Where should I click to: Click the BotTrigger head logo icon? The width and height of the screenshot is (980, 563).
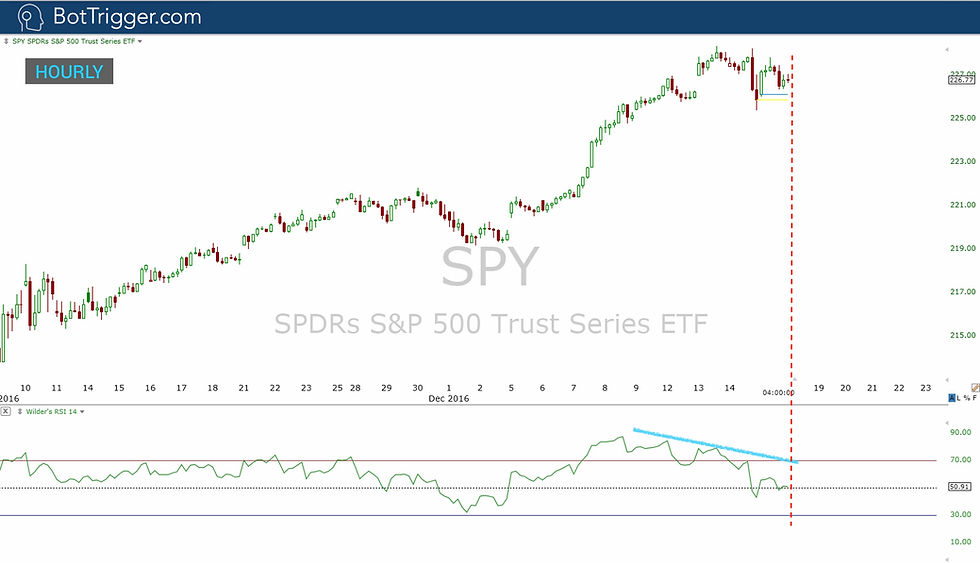click(30, 17)
